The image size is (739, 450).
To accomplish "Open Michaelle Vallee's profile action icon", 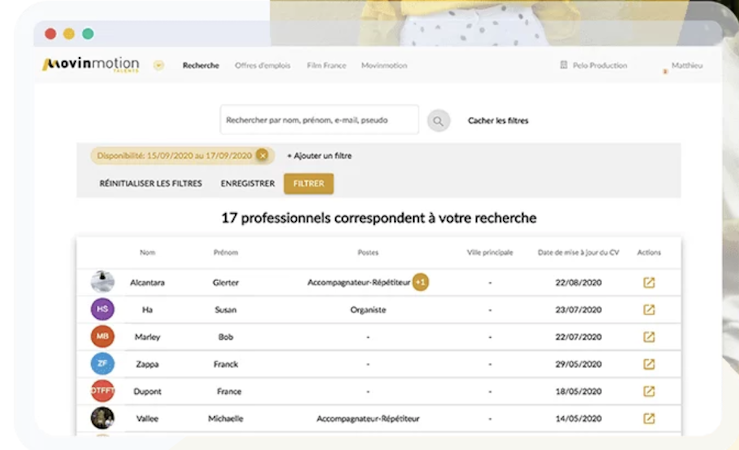I will coord(649,418).
